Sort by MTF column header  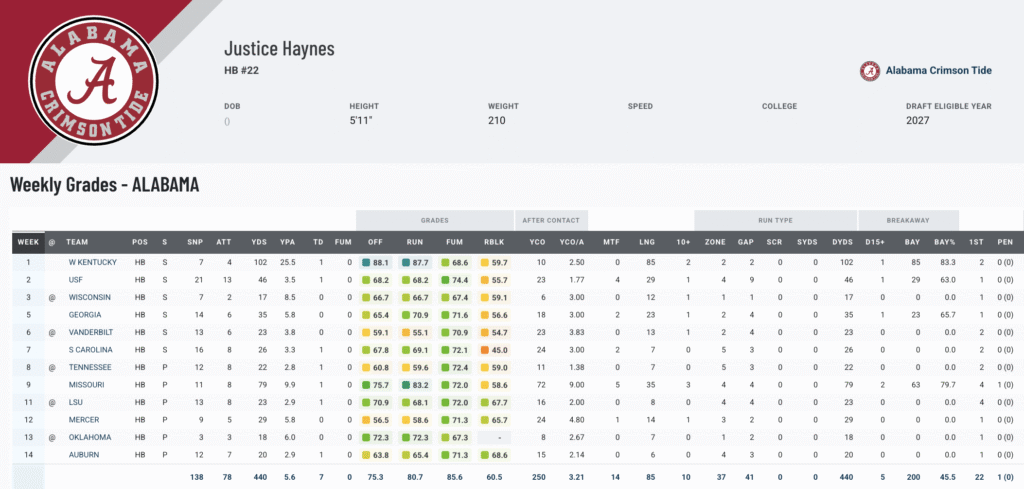tap(611, 242)
